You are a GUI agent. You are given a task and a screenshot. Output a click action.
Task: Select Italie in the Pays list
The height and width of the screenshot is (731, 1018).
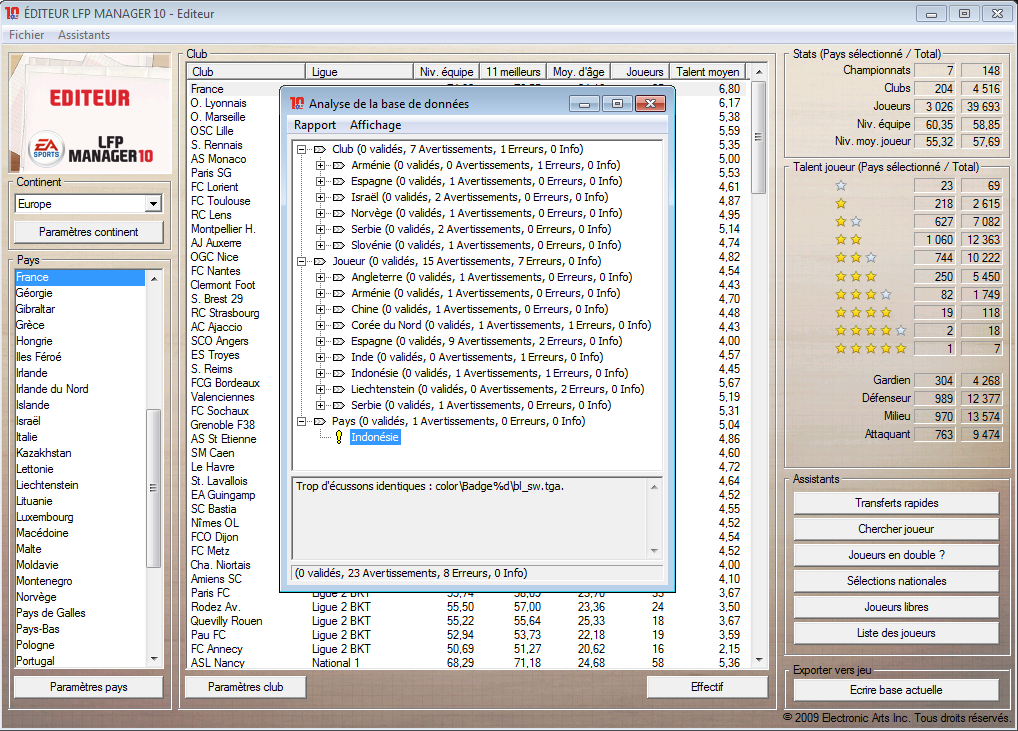coord(27,438)
